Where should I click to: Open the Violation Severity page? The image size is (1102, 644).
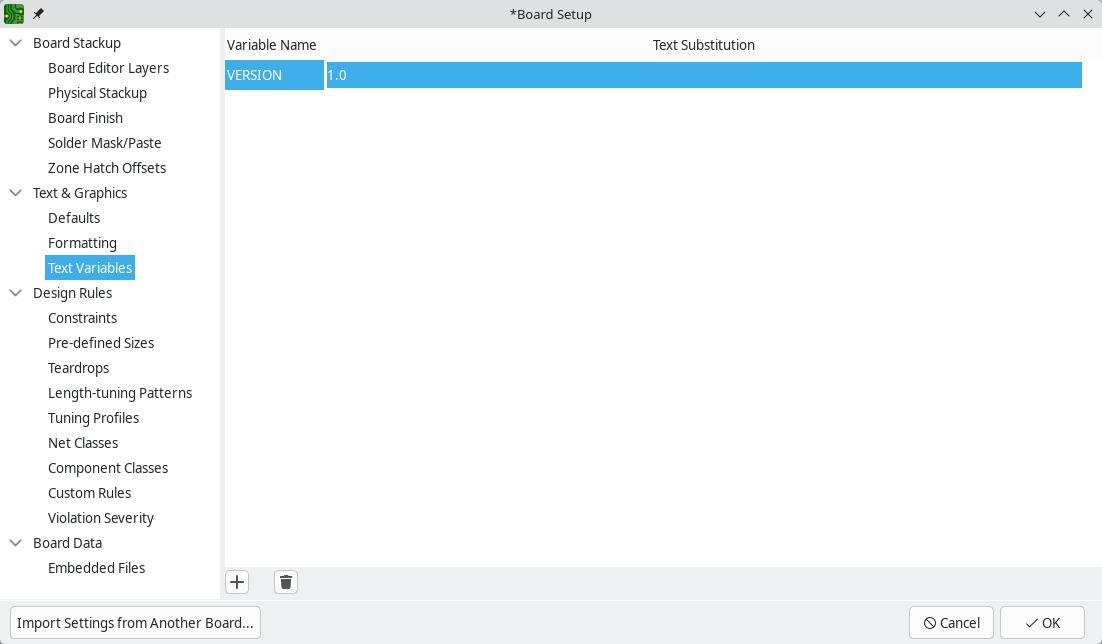(100, 518)
